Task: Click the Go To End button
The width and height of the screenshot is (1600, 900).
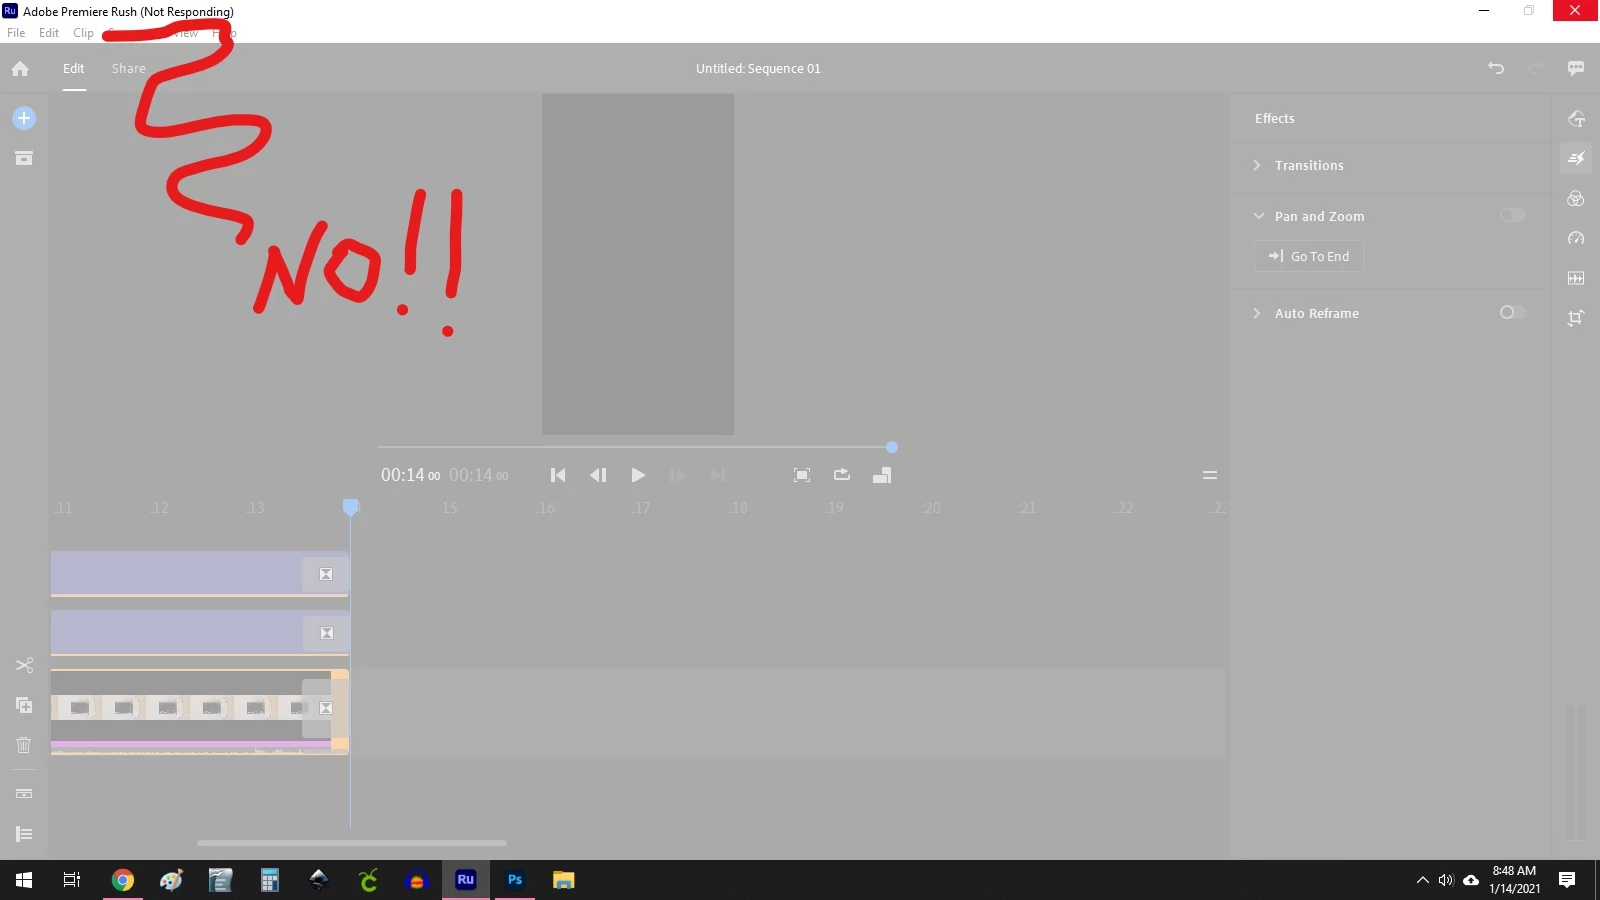Action: (1309, 256)
